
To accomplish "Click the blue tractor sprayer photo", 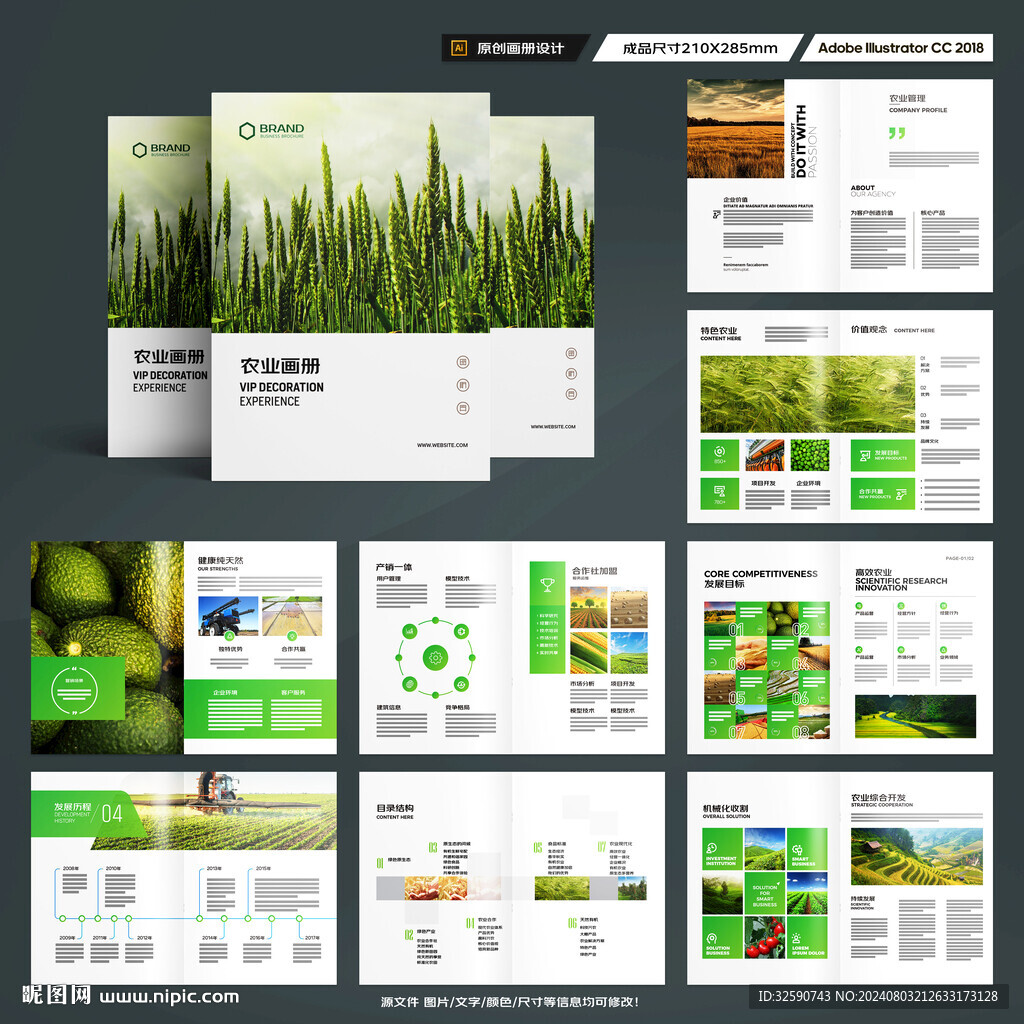I will [x=227, y=616].
